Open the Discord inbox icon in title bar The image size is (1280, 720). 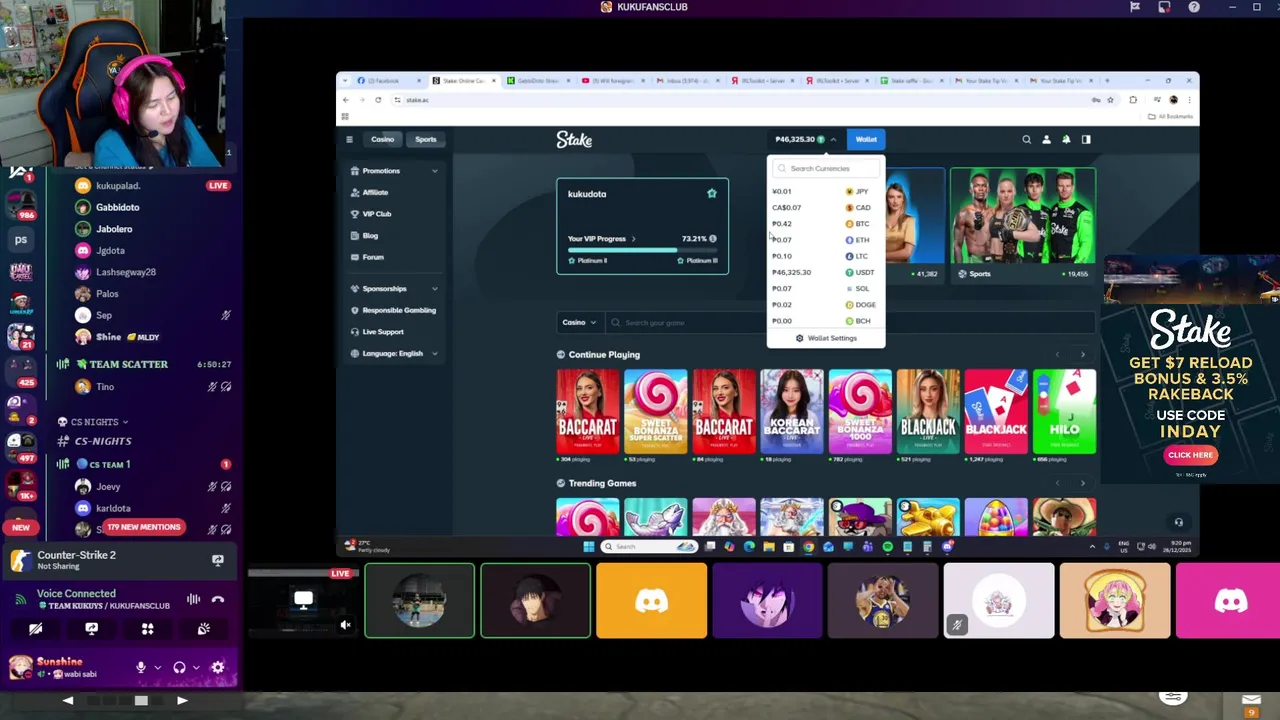click(1164, 7)
